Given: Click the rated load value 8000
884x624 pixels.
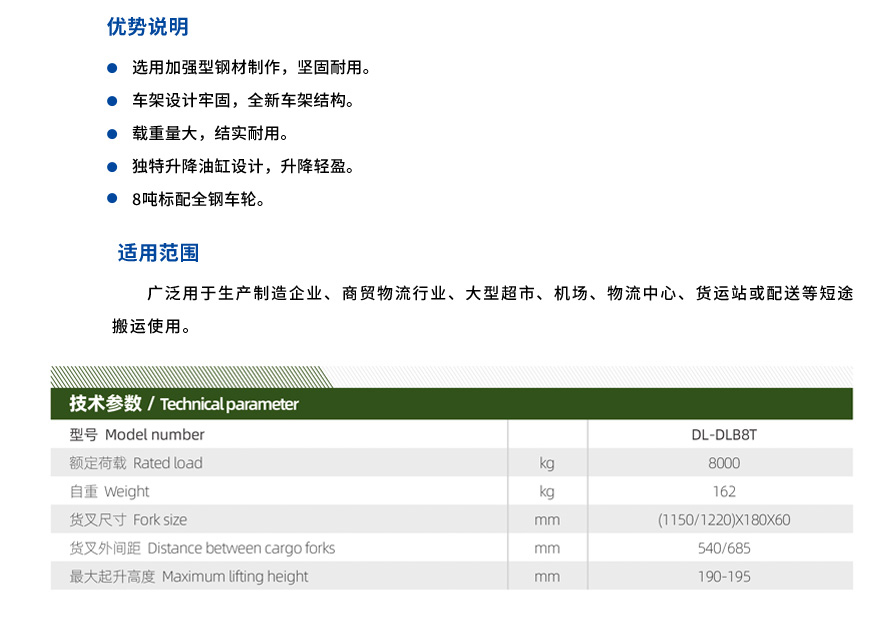Looking at the screenshot, I should 724,463.
